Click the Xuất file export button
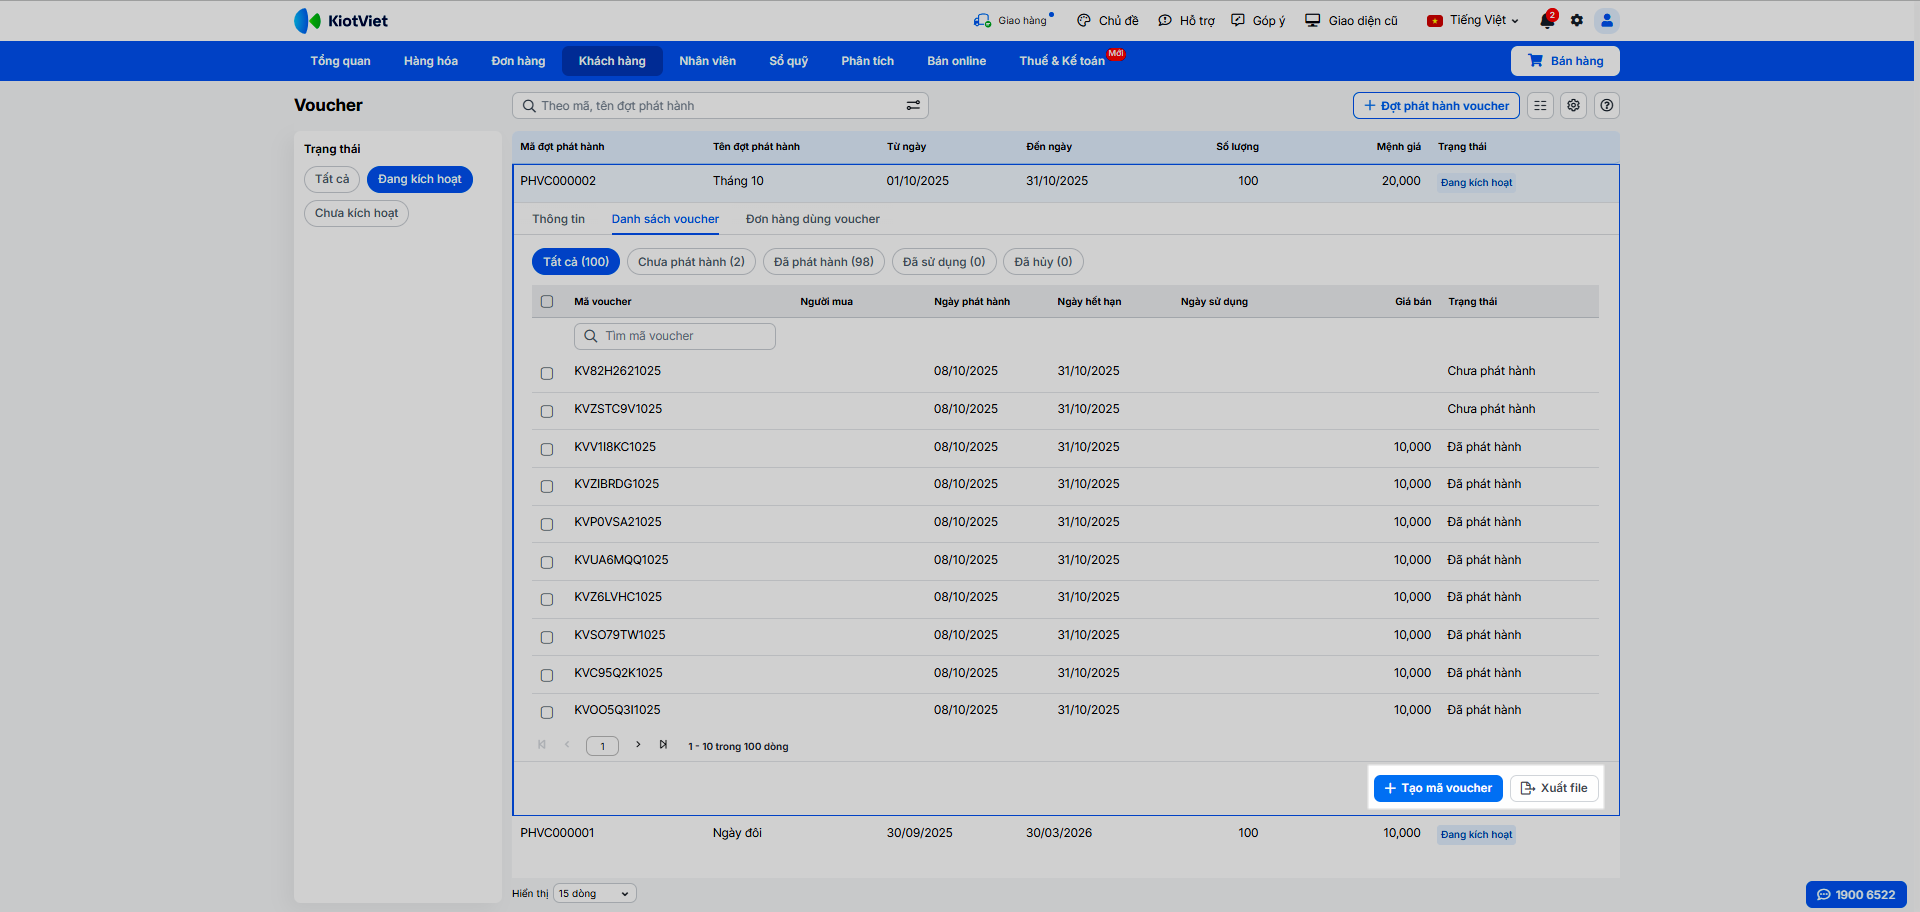 click(x=1554, y=788)
